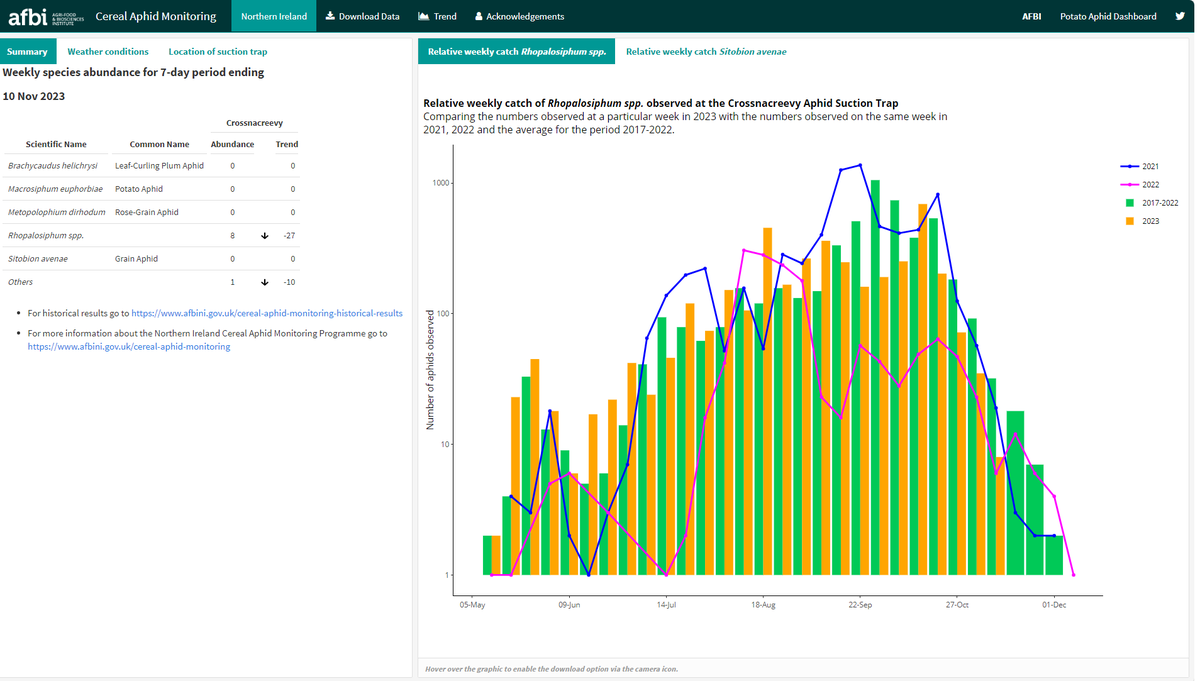Open the Weather conditions tab
This screenshot has width=1200, height=681.
click(107, 51)
